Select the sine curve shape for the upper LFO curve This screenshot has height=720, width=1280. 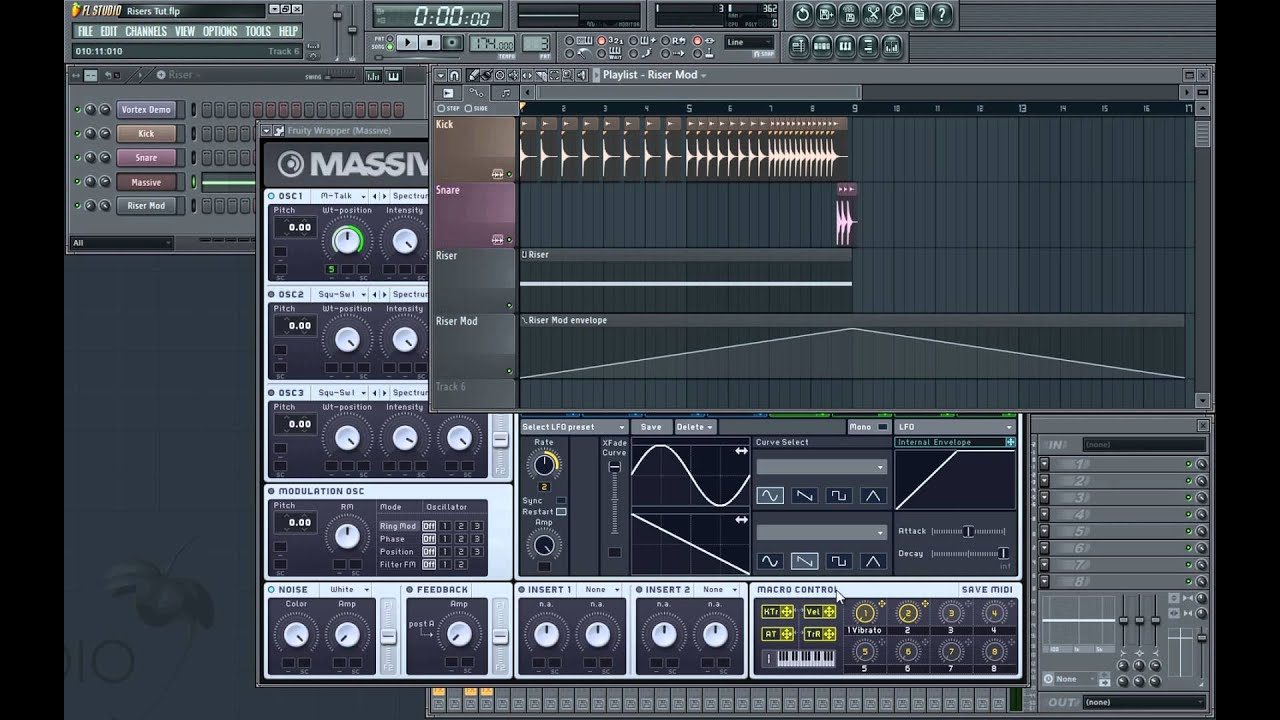[769, 495]
